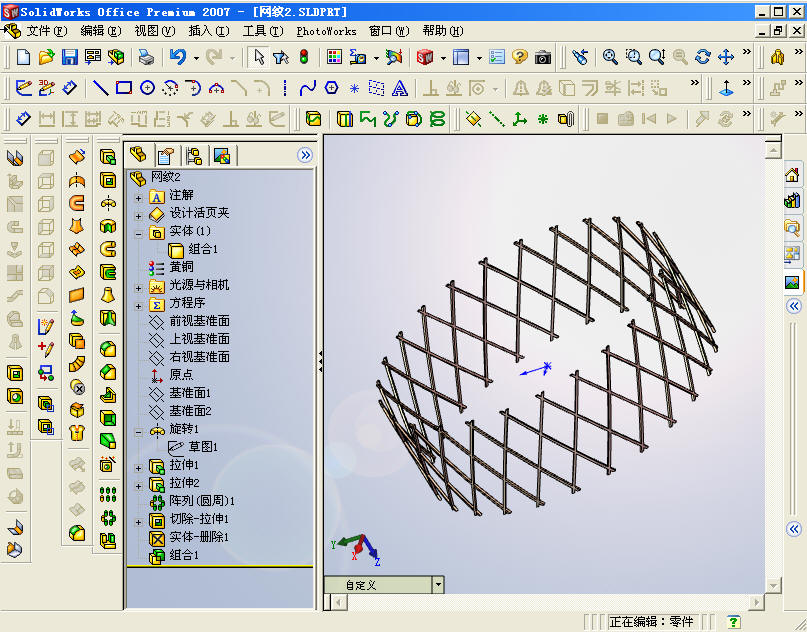
Task: Open the Undo history dropdown arrow
Action: [x=196, y=58]
